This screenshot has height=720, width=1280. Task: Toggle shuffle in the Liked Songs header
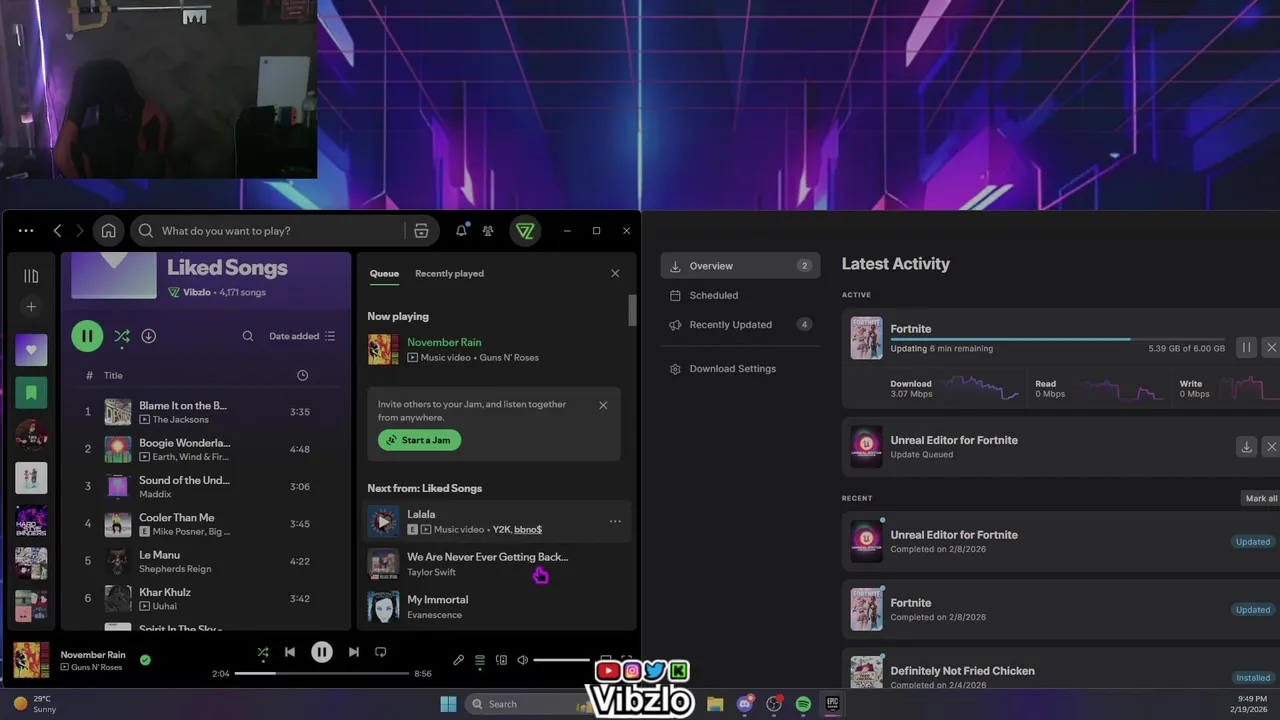point(121,336)
